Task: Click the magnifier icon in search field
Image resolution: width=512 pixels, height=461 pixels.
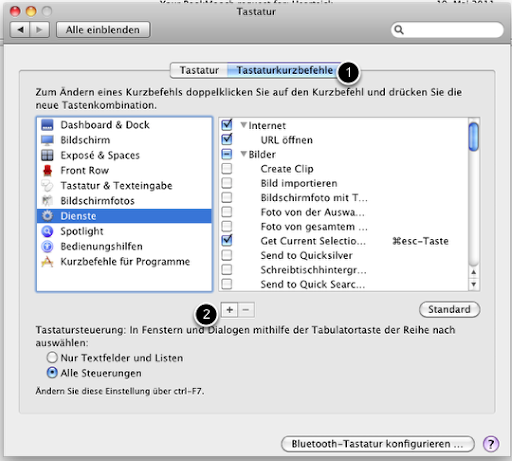Action: [399, 30]
